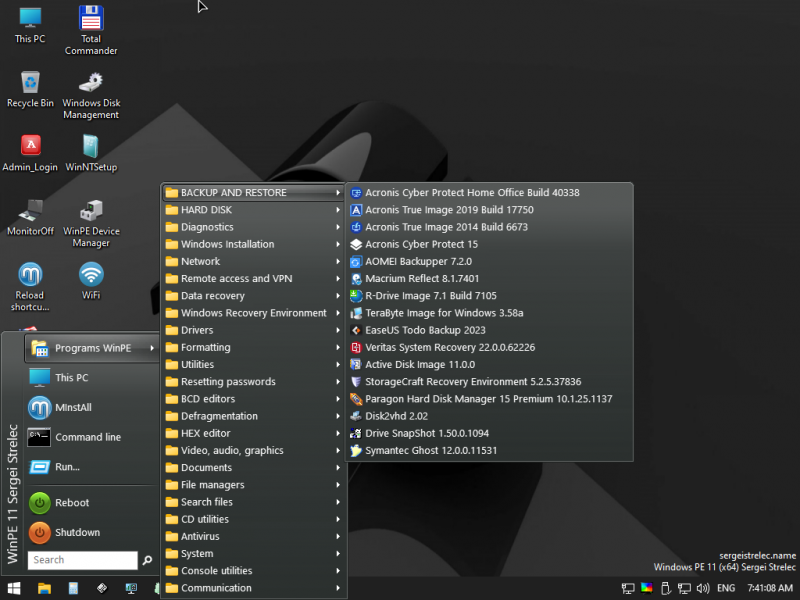The image size is (800, 600).
Task: Open Console utilities menu folder
Action: click(x=253, y=571)
